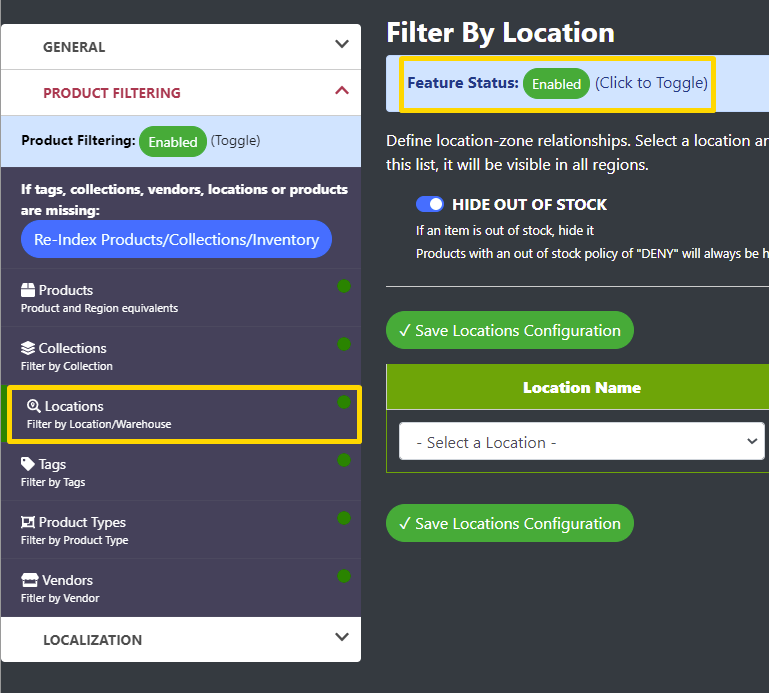The image size is (769, 693).
Task: Click the Product Types icon
Action: 28,522
